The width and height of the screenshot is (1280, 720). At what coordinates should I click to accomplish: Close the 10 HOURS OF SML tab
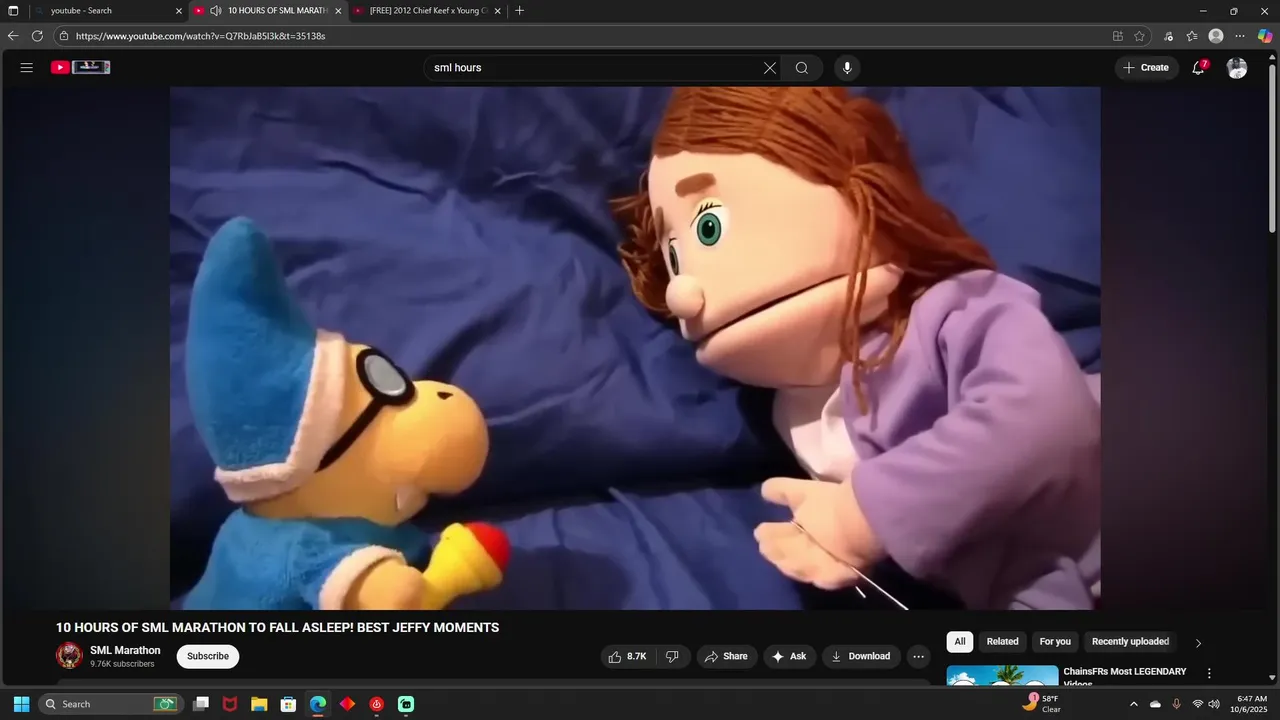[338, 11]
